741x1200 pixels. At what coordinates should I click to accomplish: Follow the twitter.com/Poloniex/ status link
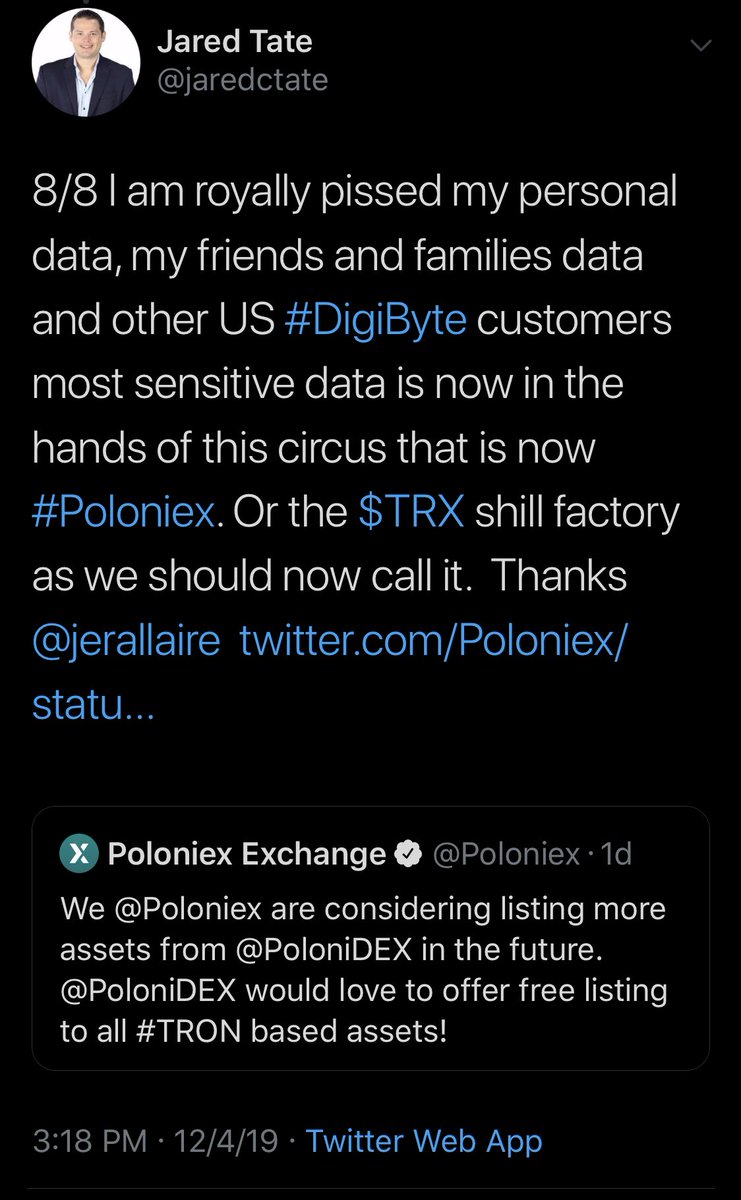pos(330,672)
